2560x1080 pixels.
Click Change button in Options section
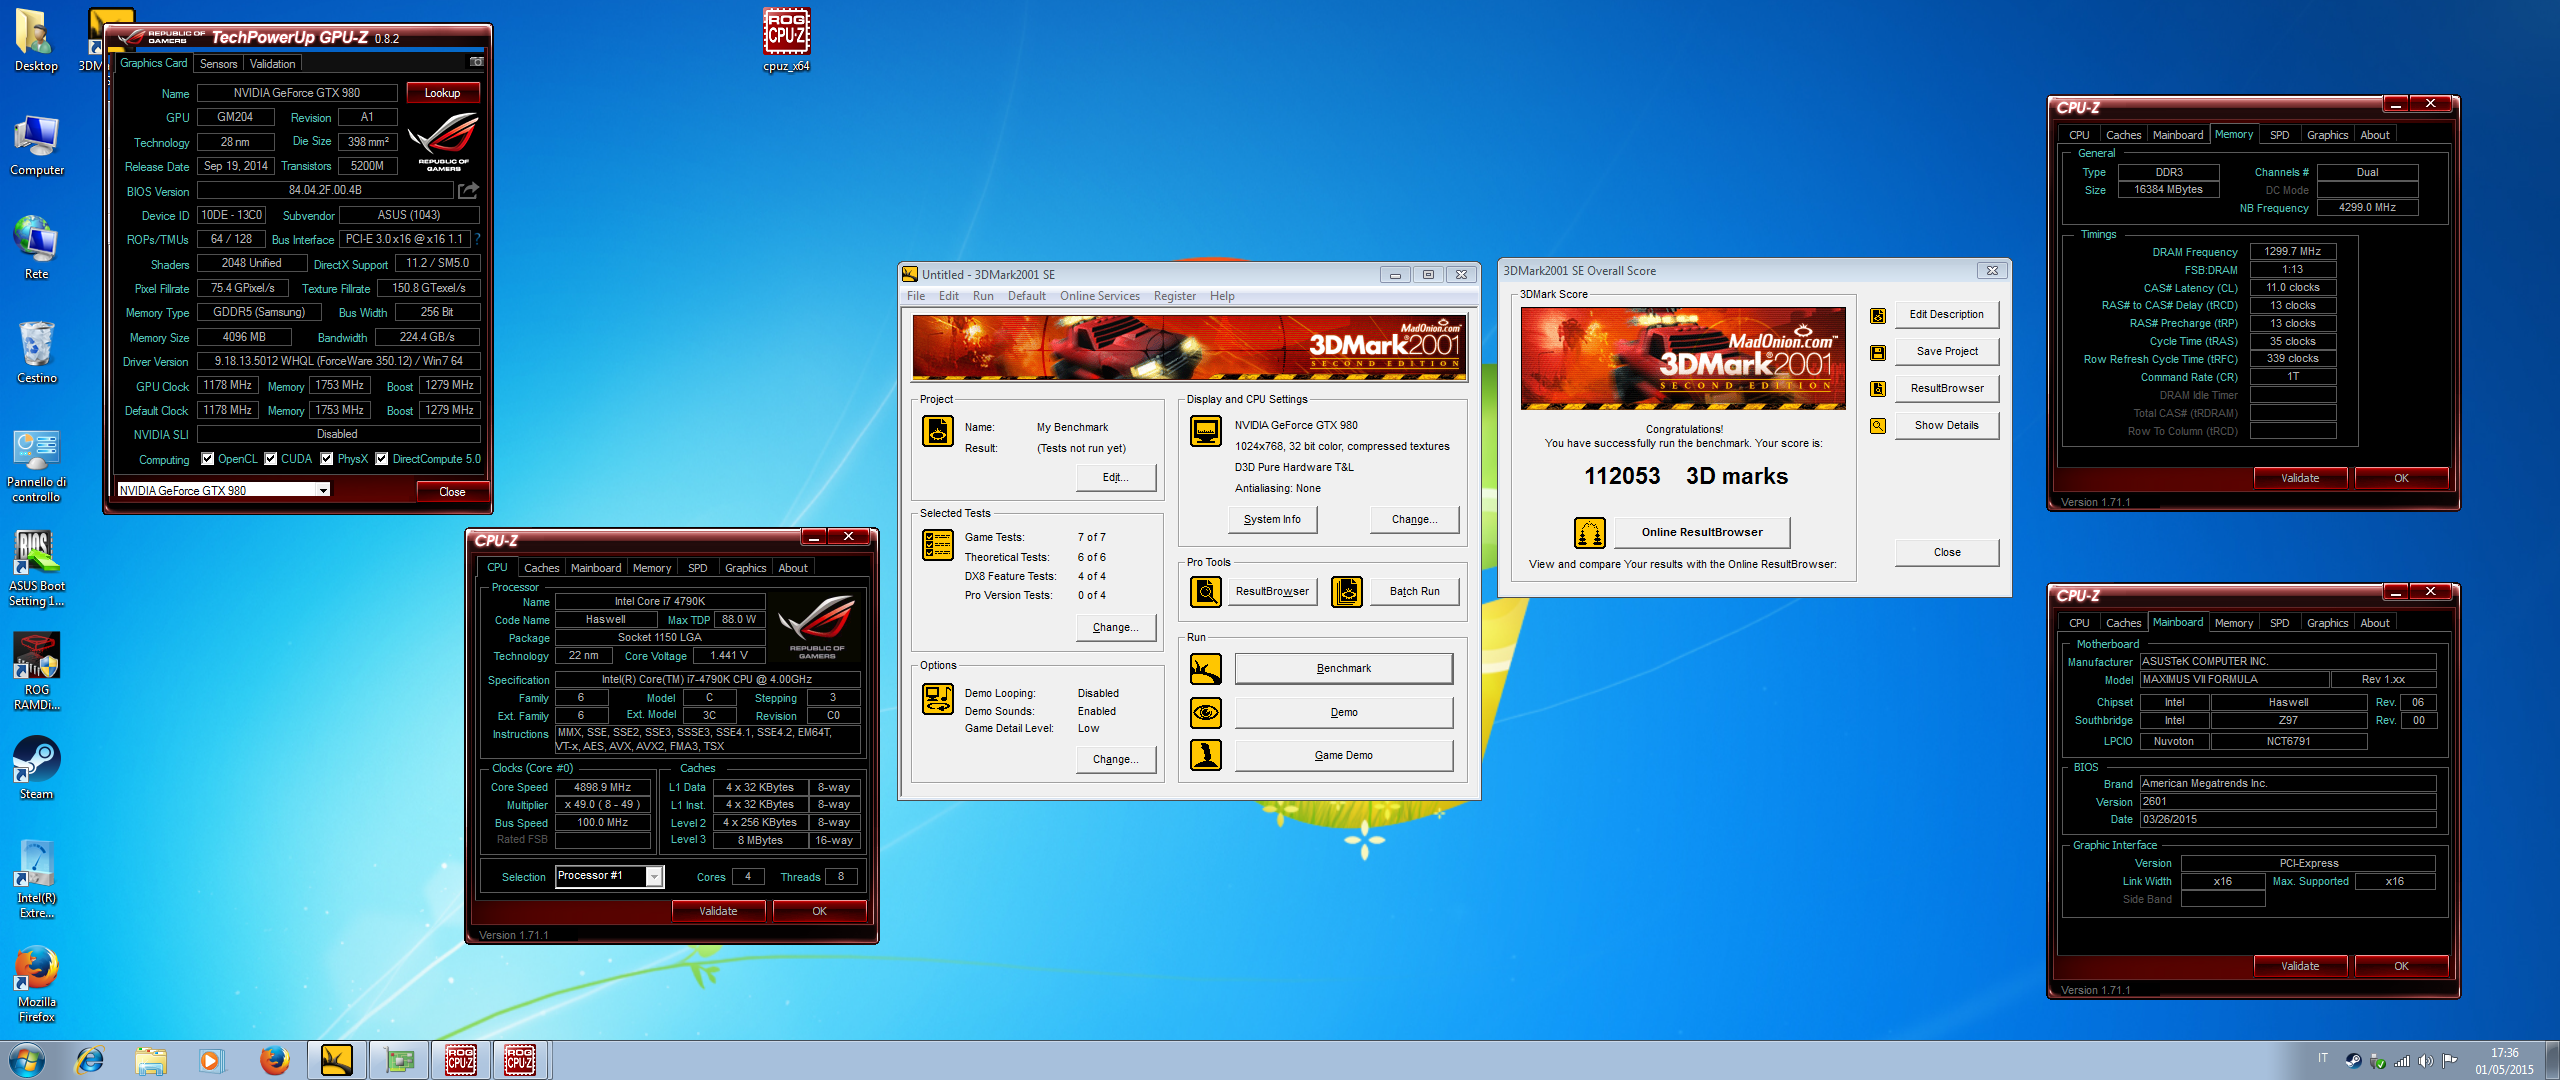pos(1116,760)
